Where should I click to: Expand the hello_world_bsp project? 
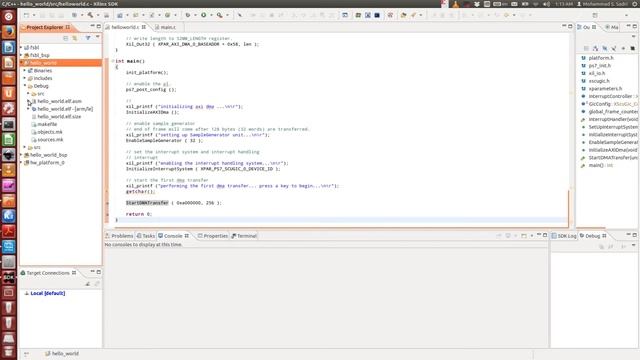(x=21, y=155)
